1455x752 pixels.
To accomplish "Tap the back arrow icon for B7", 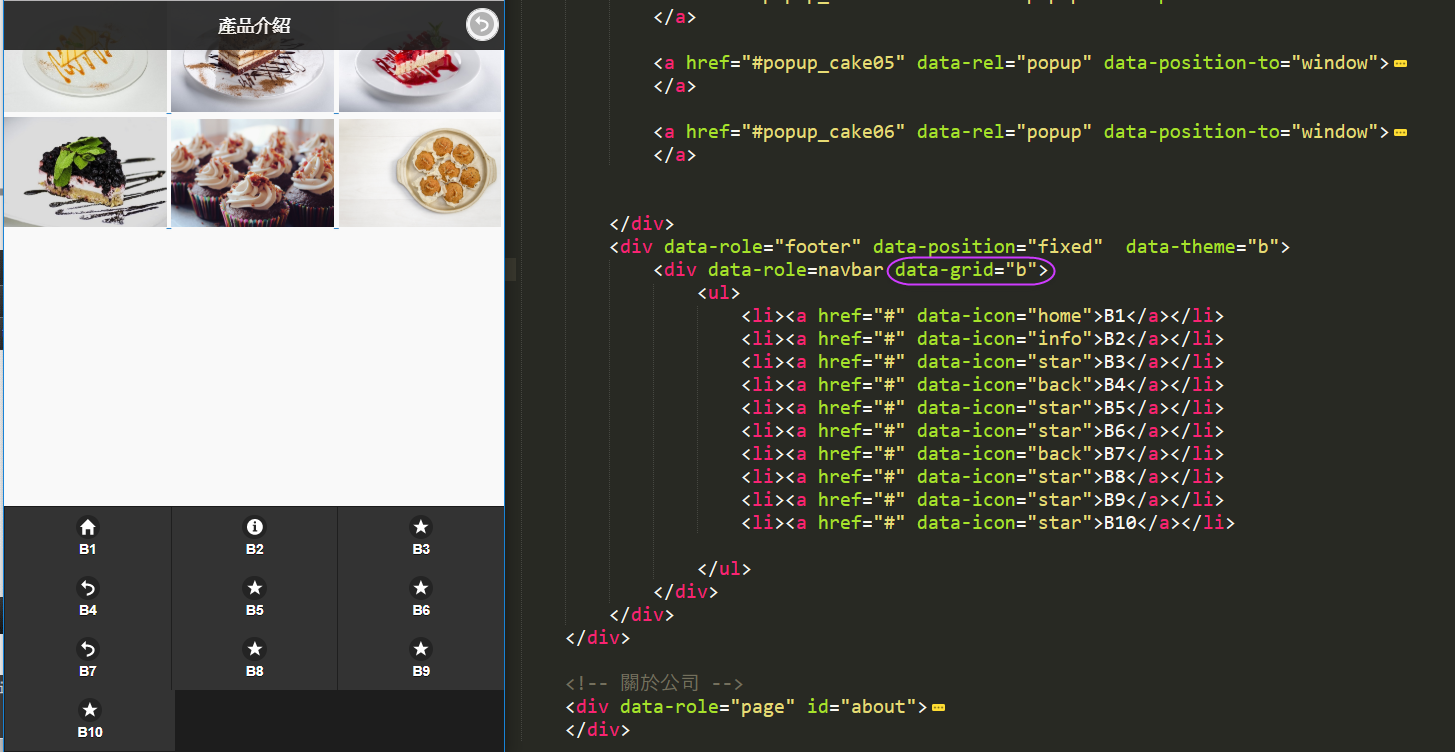I will (x=88, y=649).
